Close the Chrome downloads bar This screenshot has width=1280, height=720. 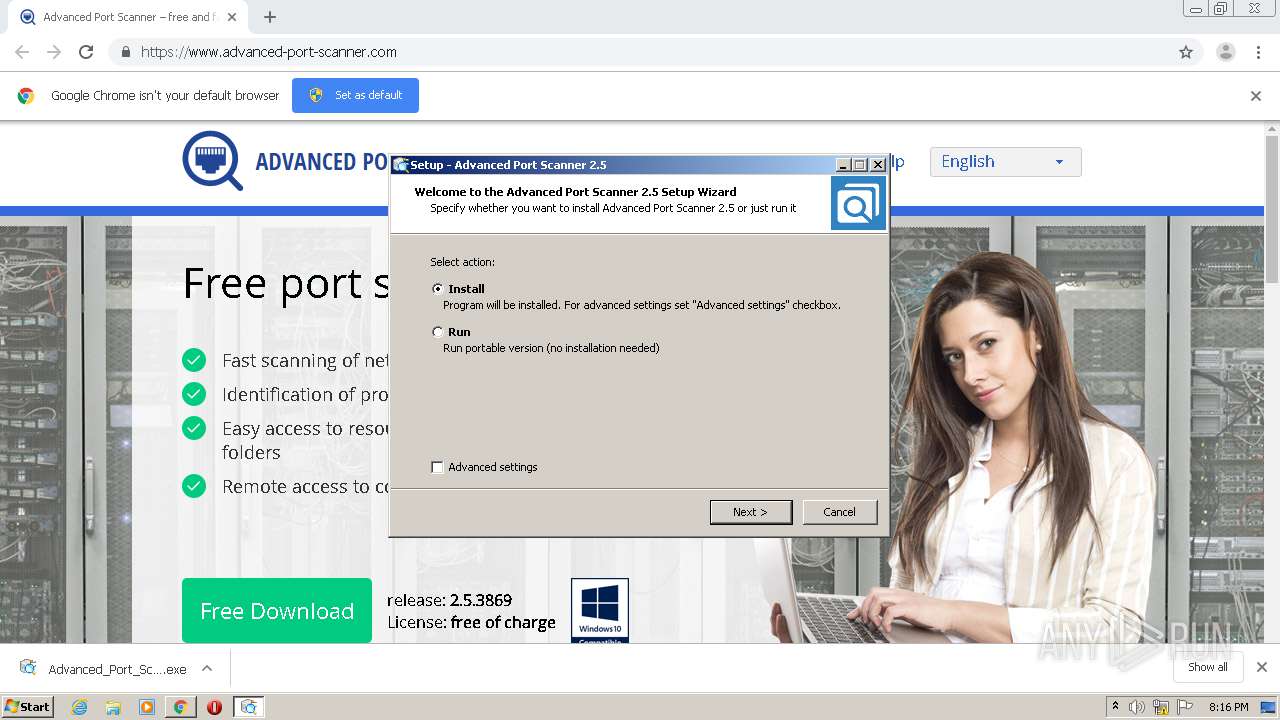1262,667
